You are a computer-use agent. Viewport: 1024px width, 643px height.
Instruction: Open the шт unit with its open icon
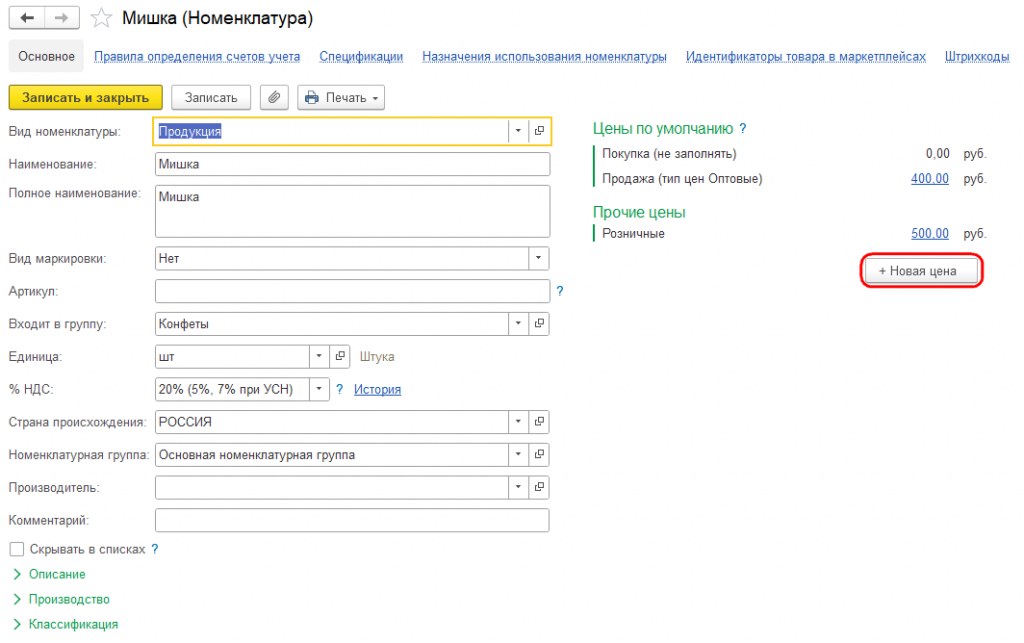point(340,356)
